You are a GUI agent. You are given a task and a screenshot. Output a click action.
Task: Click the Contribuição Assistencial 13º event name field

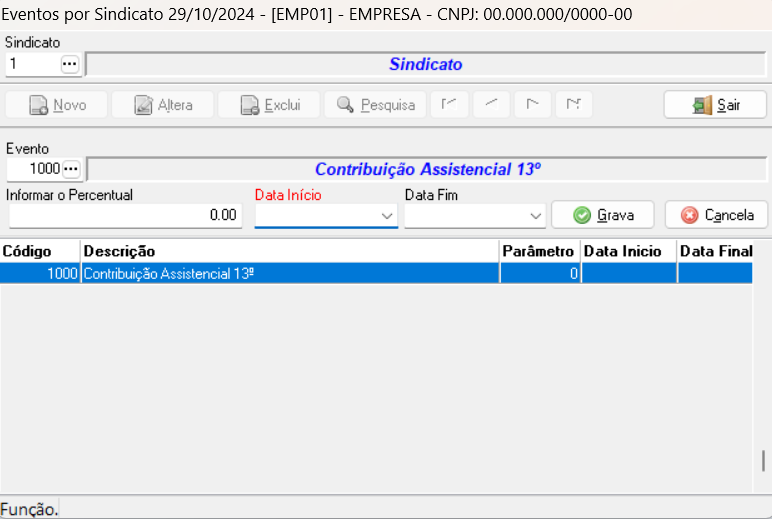tap(427, 169)
